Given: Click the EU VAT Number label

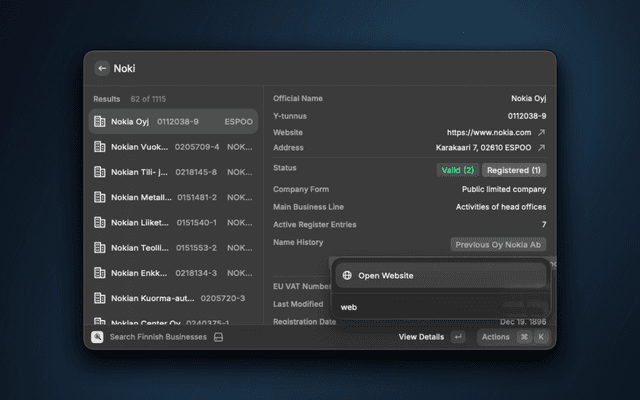Looking at the screenshot, I should click(302, 286).
